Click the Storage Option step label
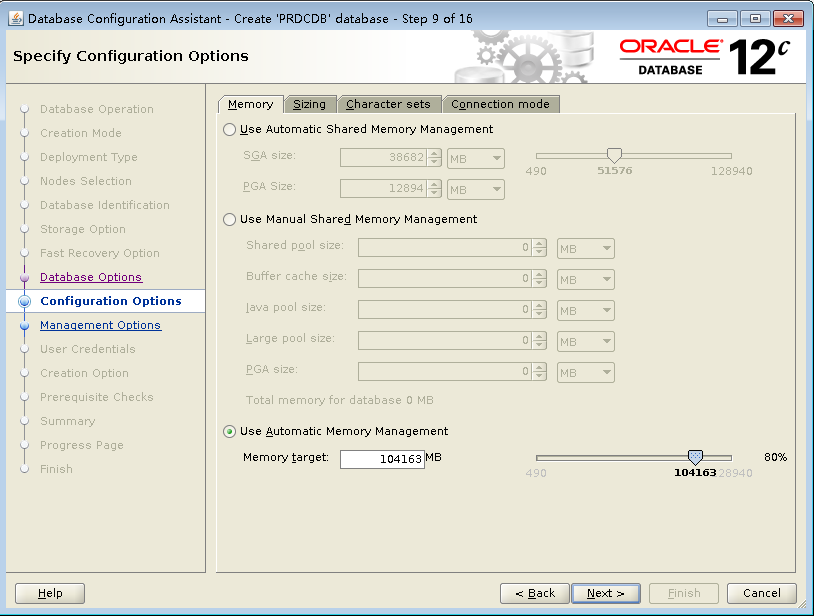 pyautogui.click(x=83, y=229)
